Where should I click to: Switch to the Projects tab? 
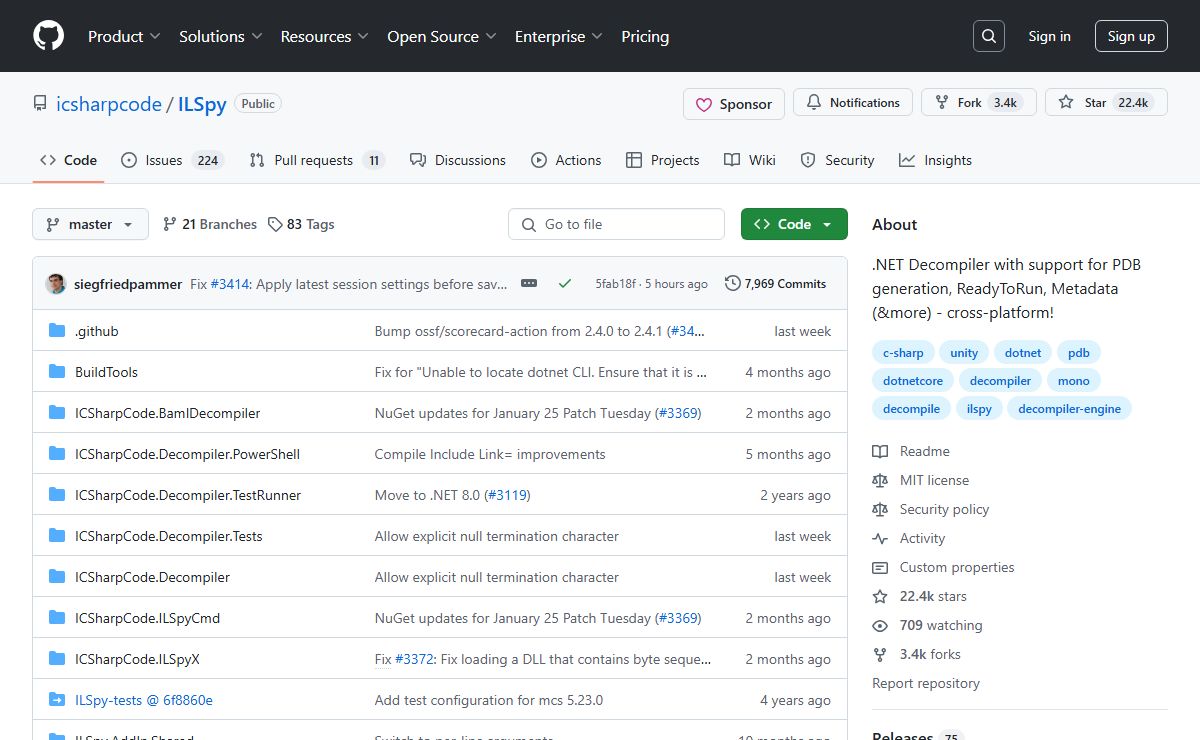[662, 160]
